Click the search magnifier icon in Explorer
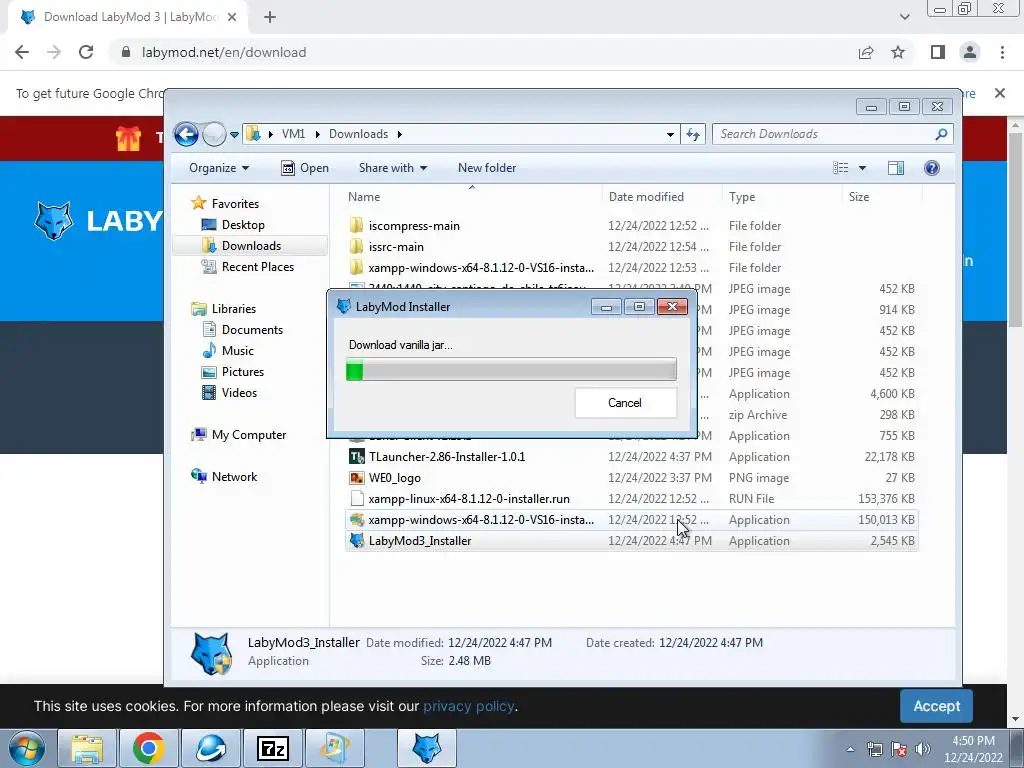The height and width of the screenshot is (768, 1024). pyautogui.click(x=941, y=134)
